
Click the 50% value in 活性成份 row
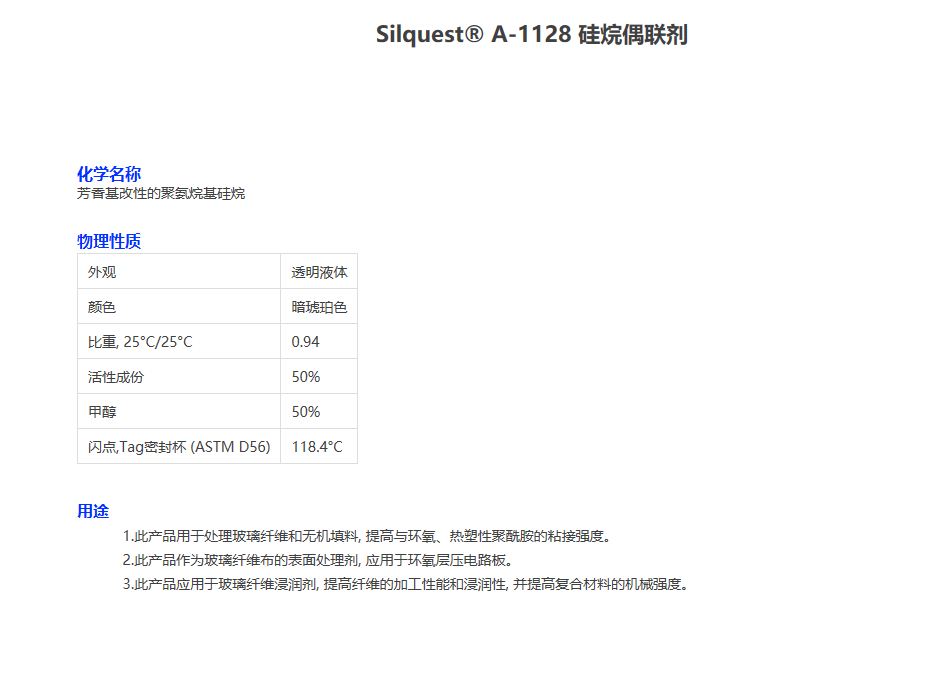pyautogui.click(x=305, y=377)
